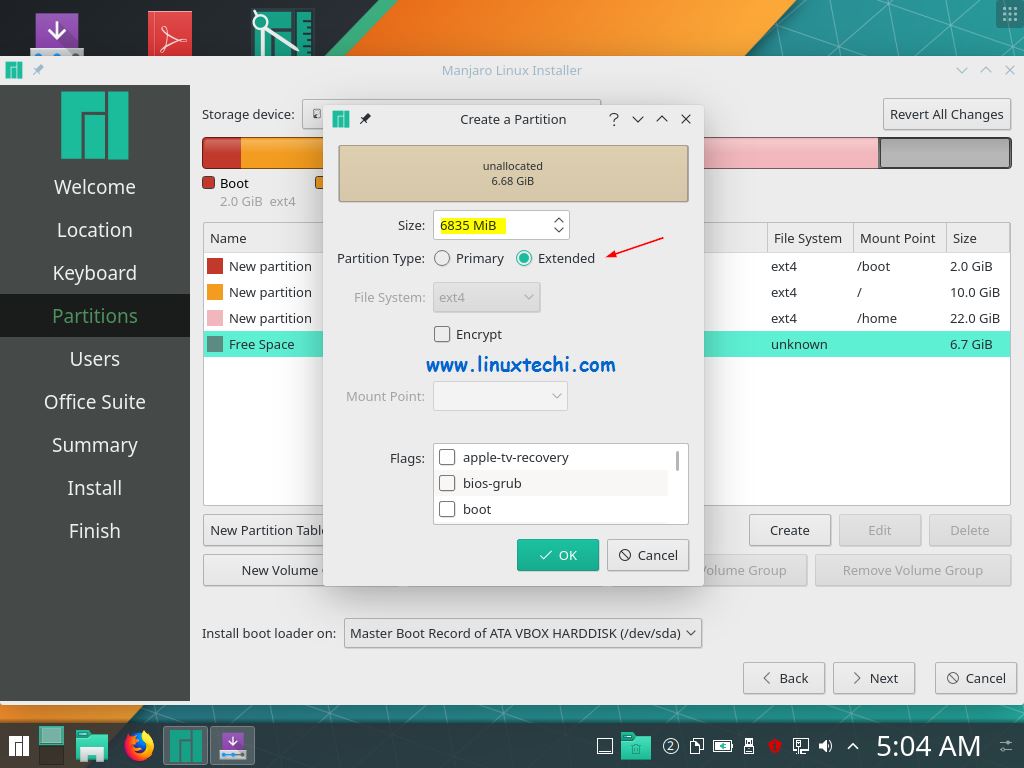Screen dimensions: 1024x768
Task: Increase the partition size with the stepper arrow
Action: click(559, 219)
